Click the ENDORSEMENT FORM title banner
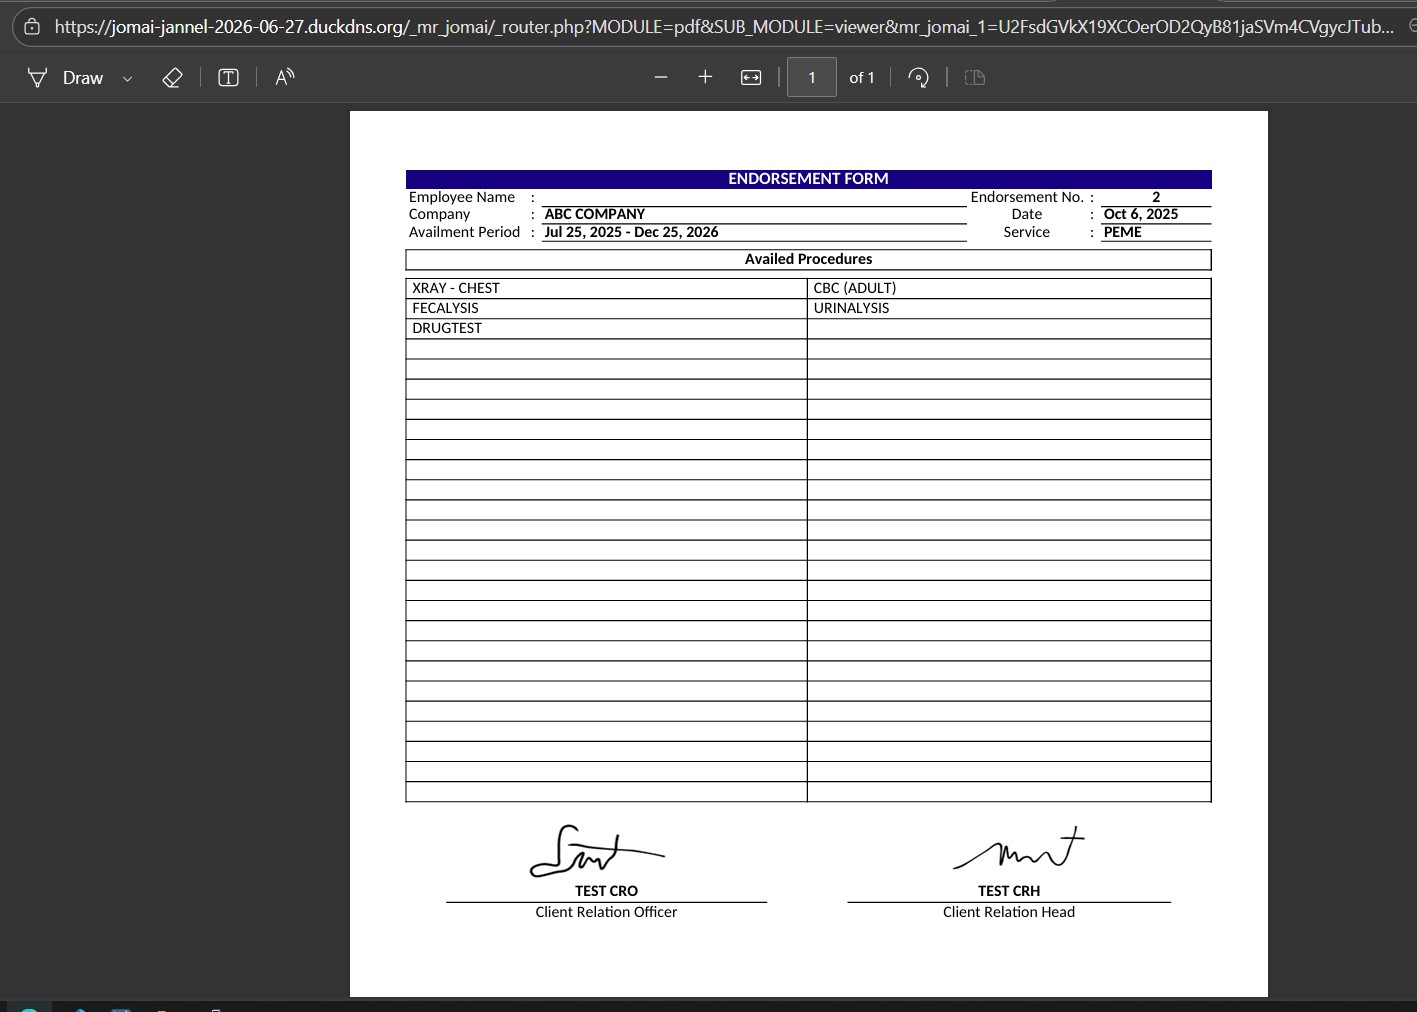1417x1012 pixels. pos(808,179)
